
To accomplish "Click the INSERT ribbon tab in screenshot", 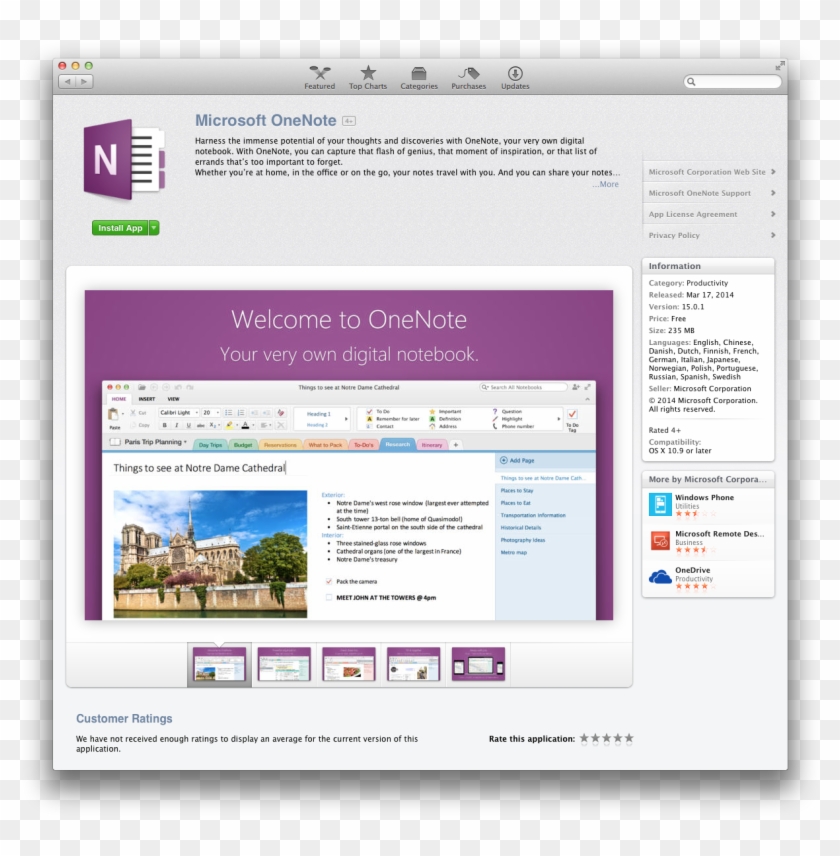I will pyautogui.click(x=147, y=399).
